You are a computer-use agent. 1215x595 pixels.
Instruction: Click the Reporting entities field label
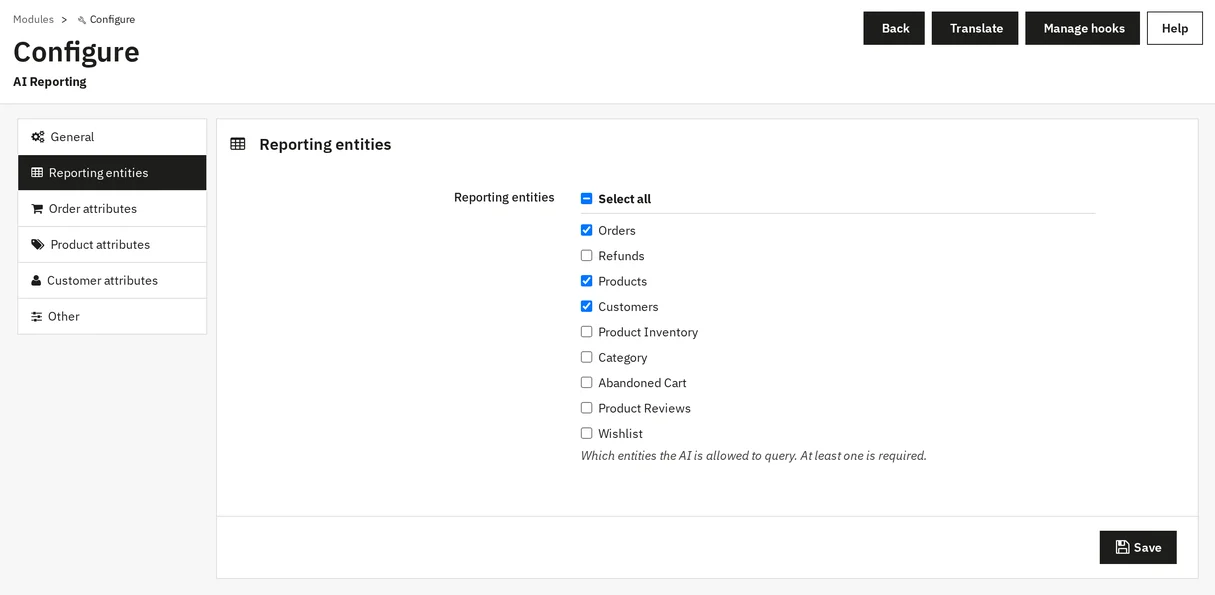pyautogui.click(x=504, y=198)
